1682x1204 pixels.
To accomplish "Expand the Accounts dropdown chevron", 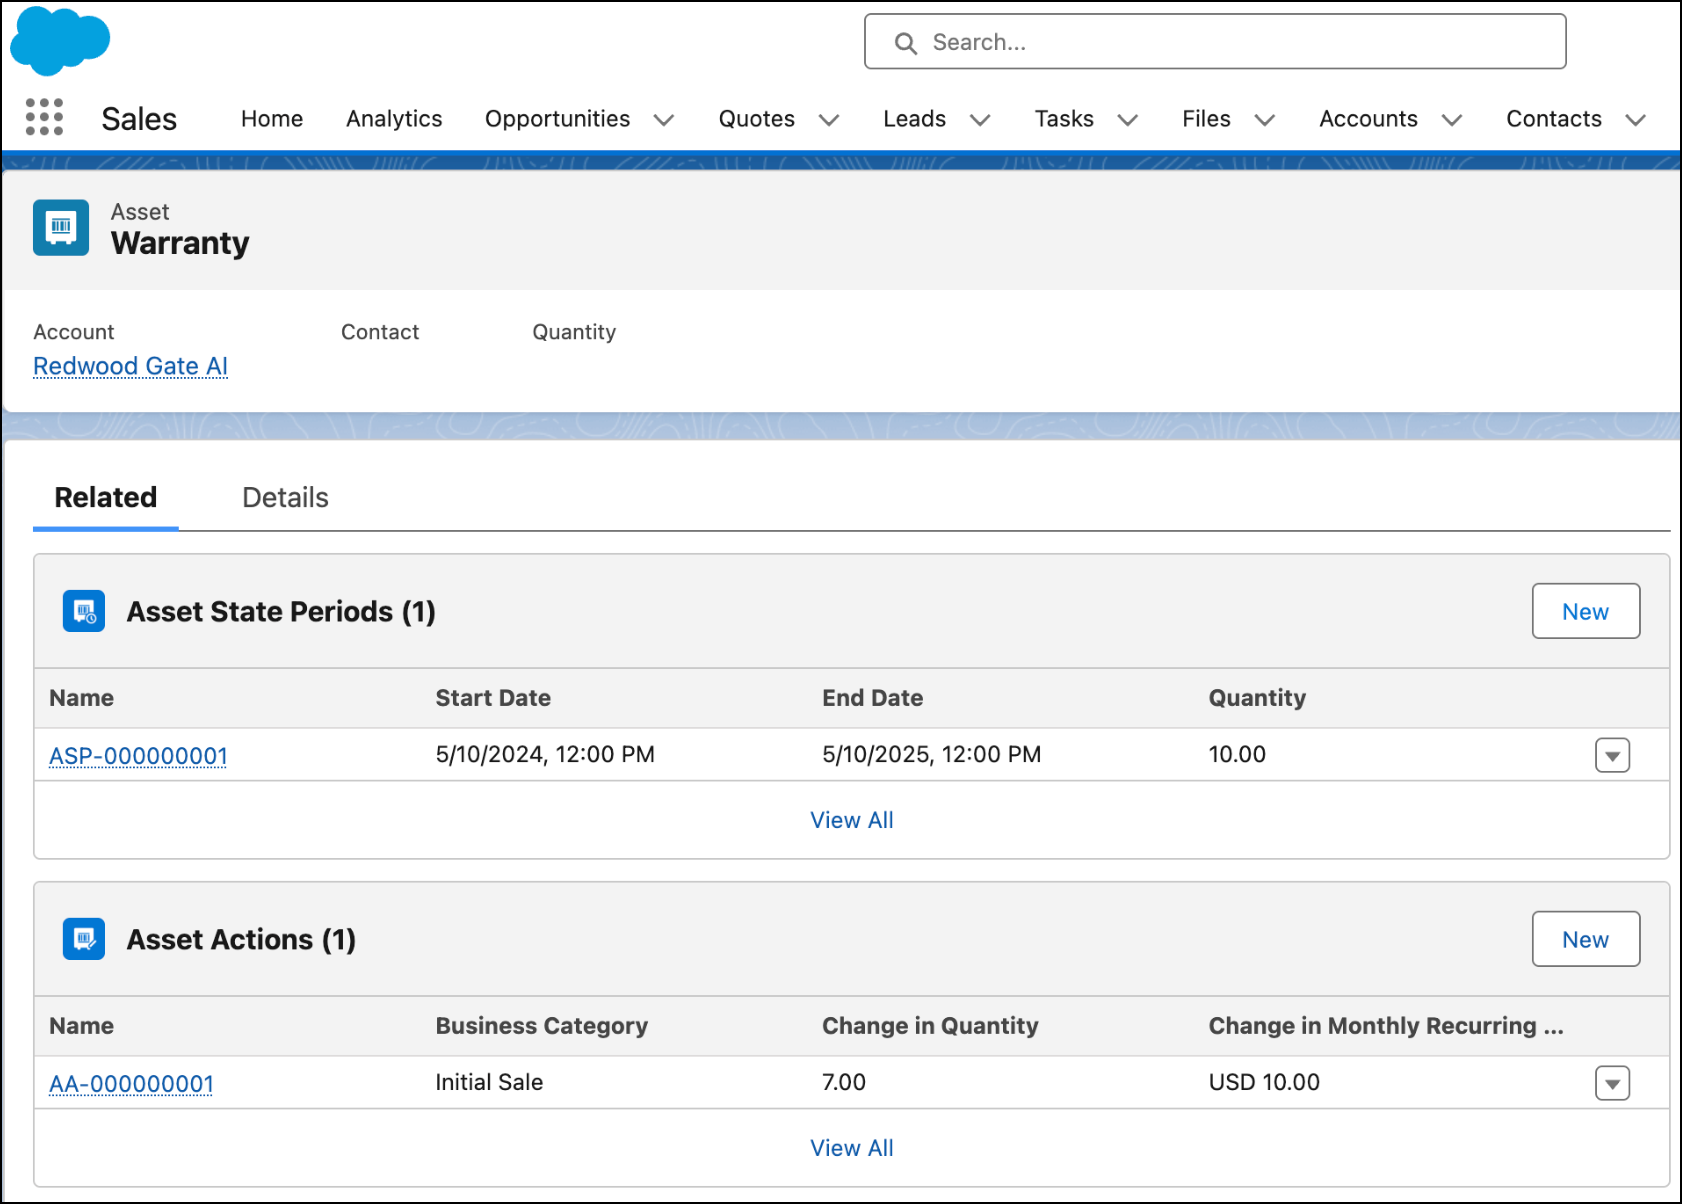I will [x=1452, y=120].
